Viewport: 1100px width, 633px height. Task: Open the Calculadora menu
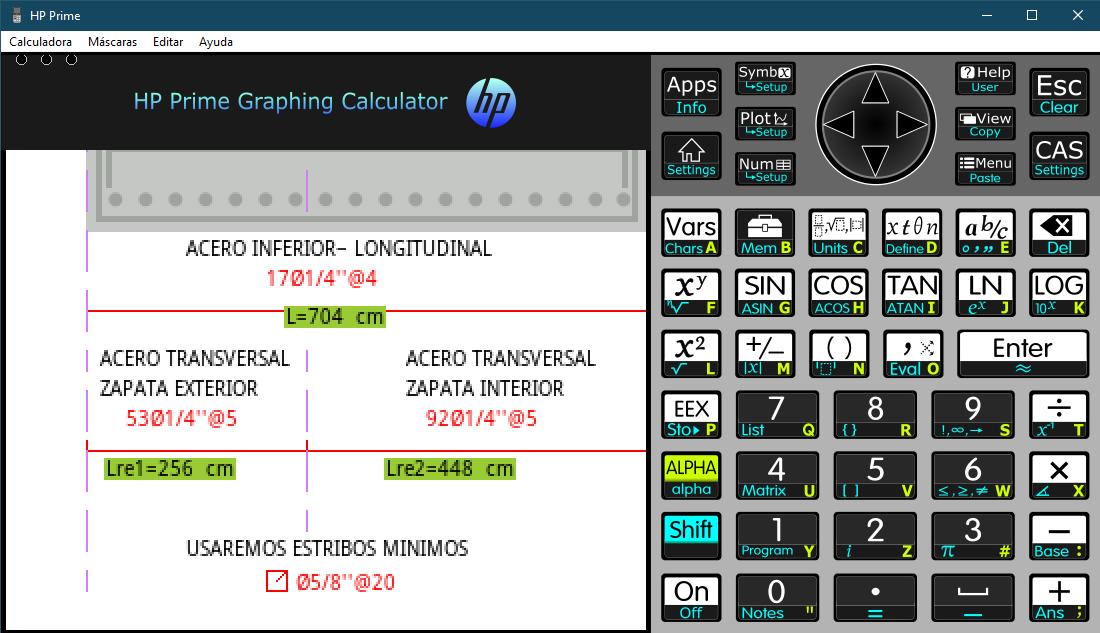point(40,42)
